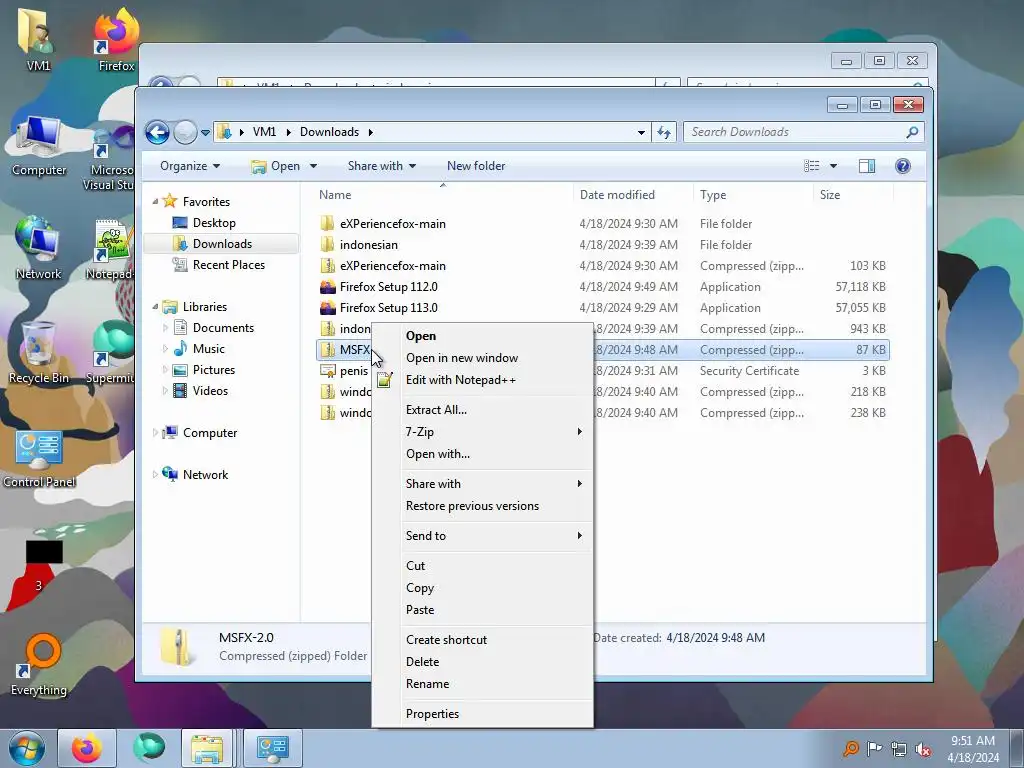
Task: Click the network tray icon
Action: pos(899,749)
